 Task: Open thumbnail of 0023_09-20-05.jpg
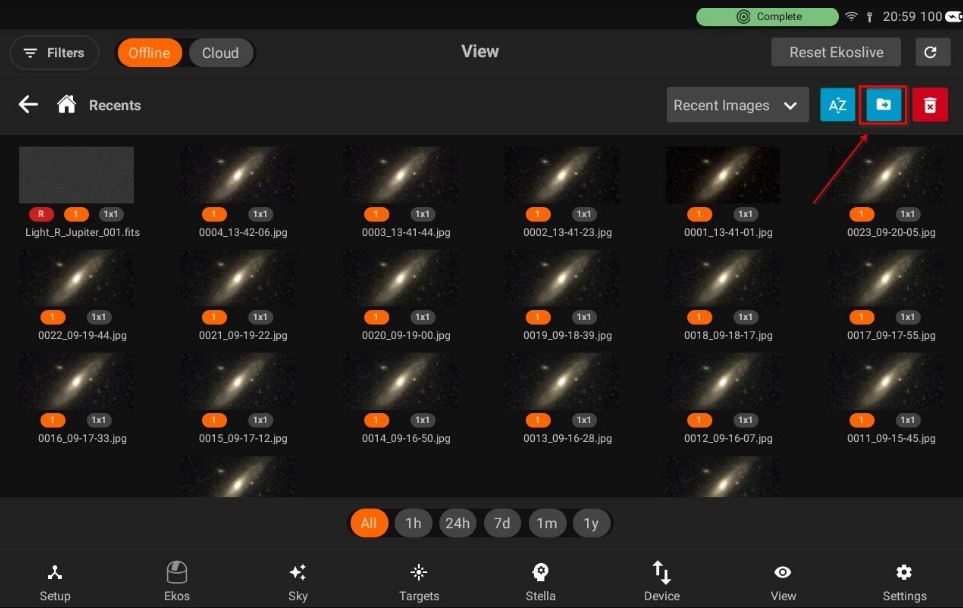tap(885, 174)
